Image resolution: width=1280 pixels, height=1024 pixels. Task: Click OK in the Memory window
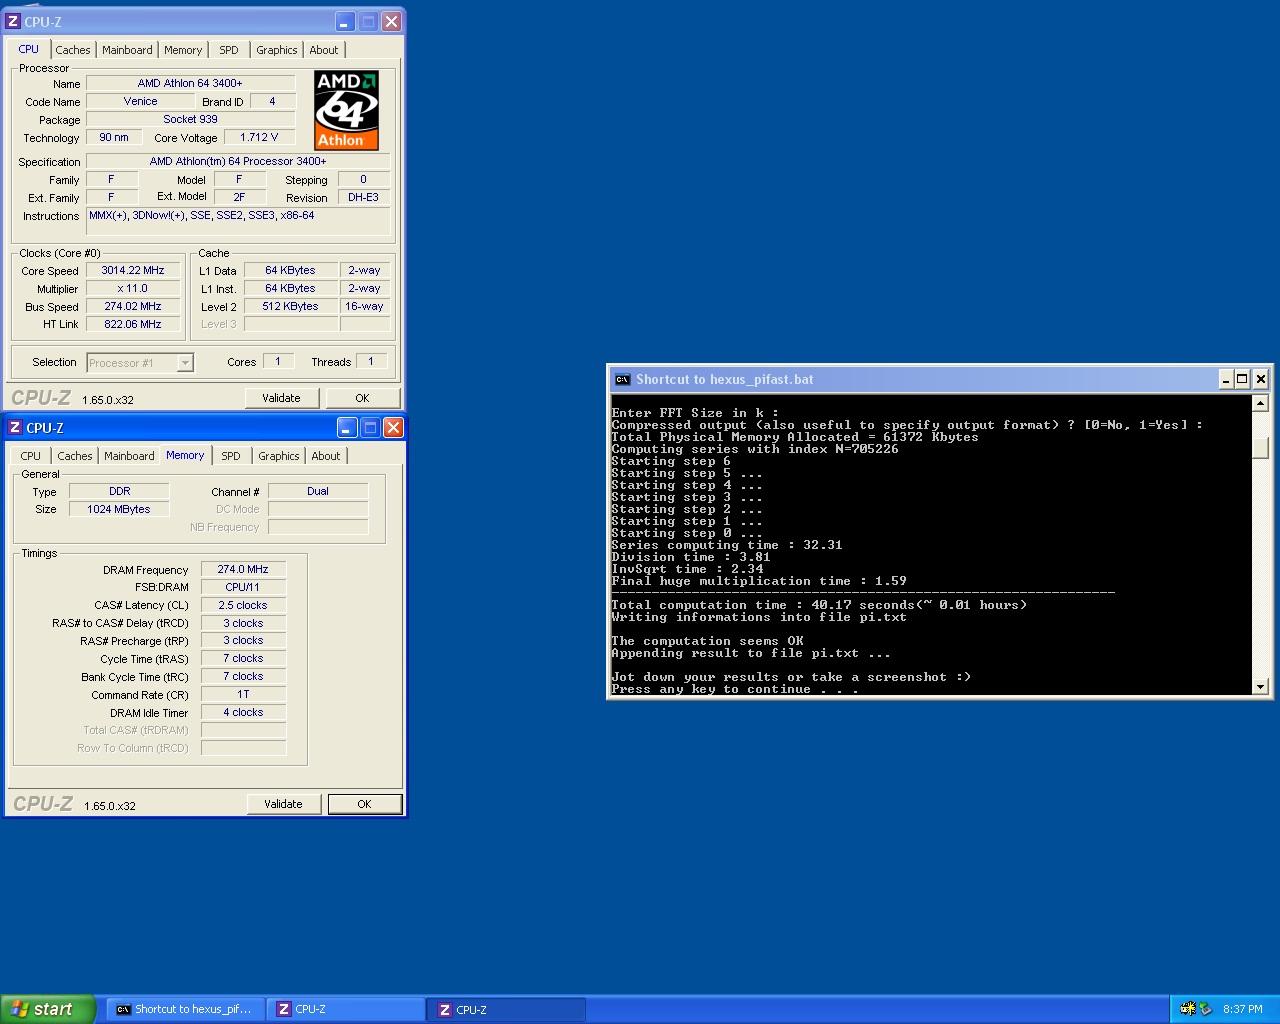click(364, 804)
